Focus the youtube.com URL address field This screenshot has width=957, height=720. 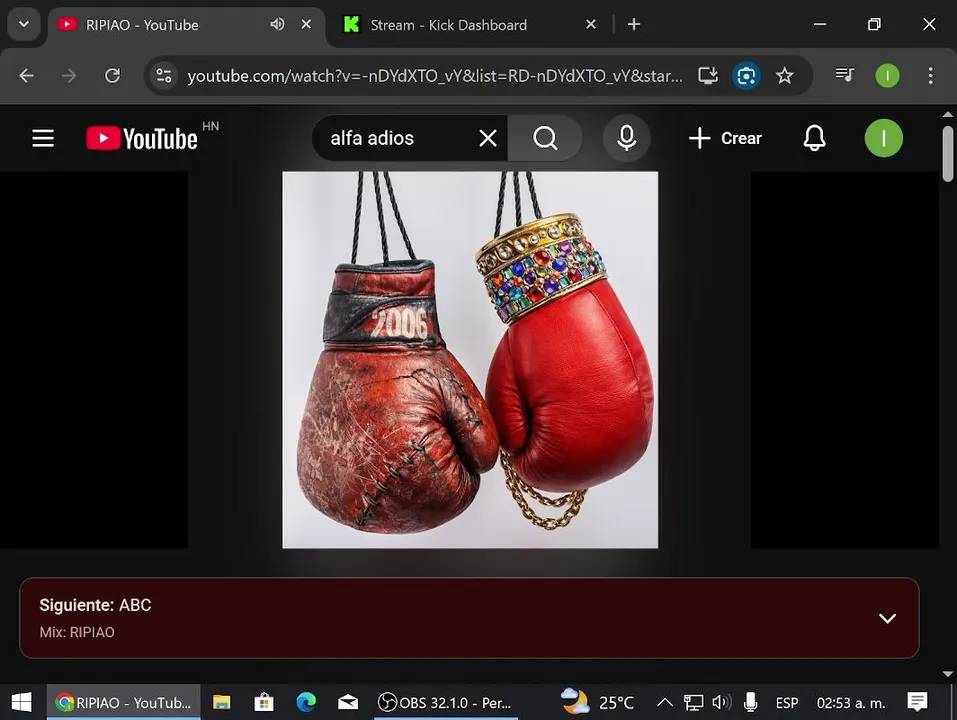(435, 76)
